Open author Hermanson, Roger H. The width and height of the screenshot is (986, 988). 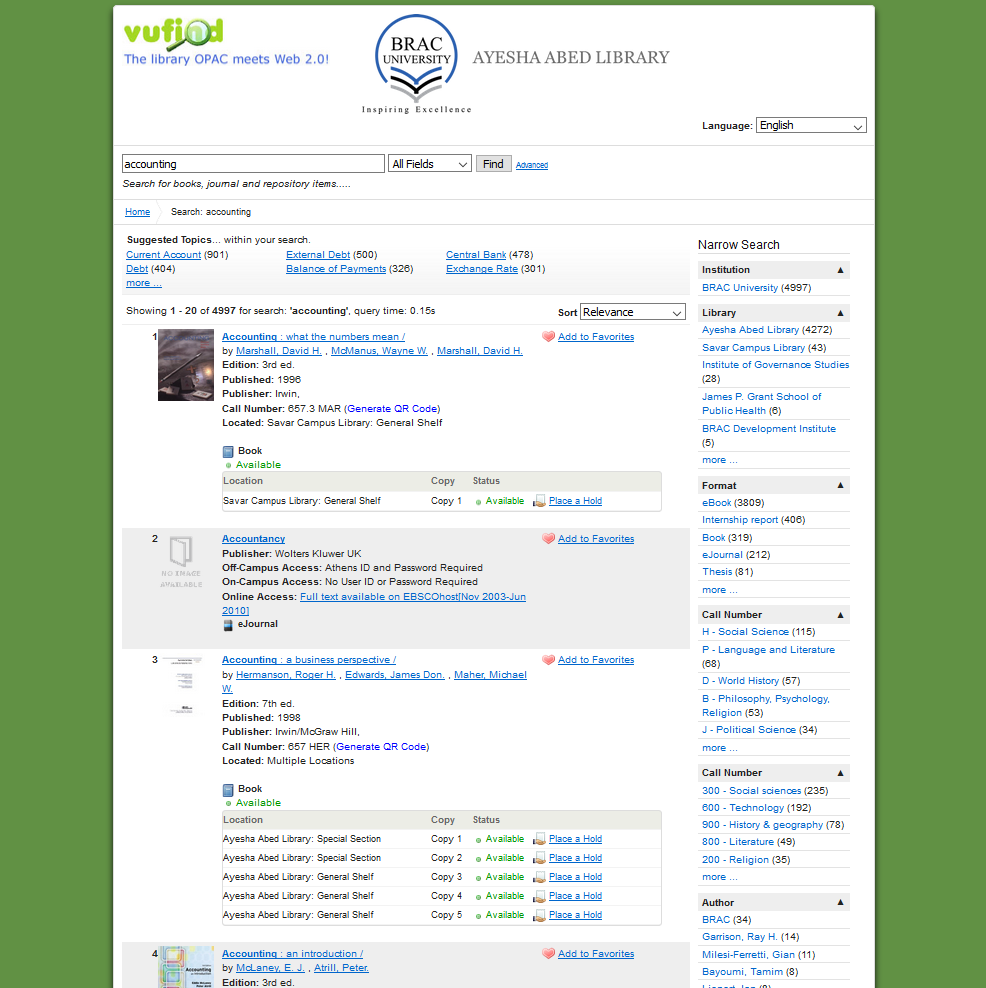tap(285, 674)
